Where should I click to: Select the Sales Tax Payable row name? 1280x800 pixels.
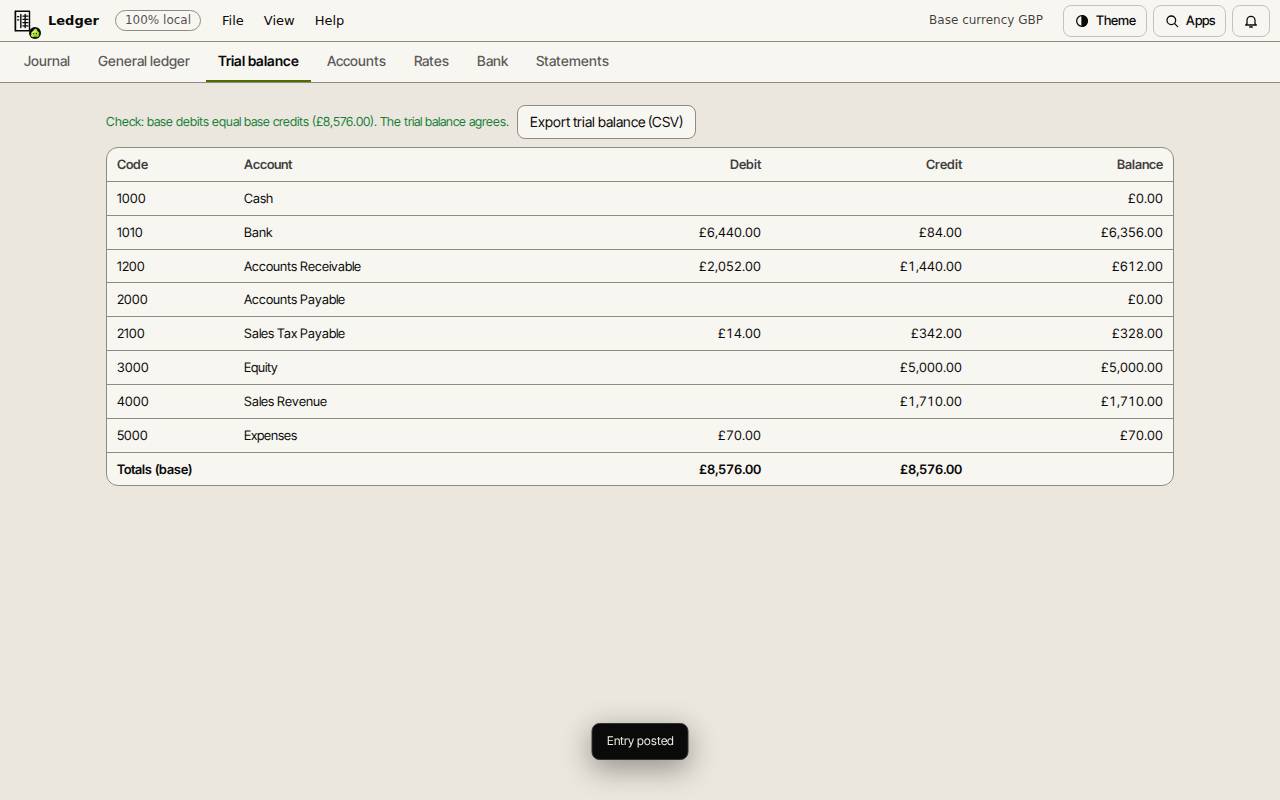294,333
